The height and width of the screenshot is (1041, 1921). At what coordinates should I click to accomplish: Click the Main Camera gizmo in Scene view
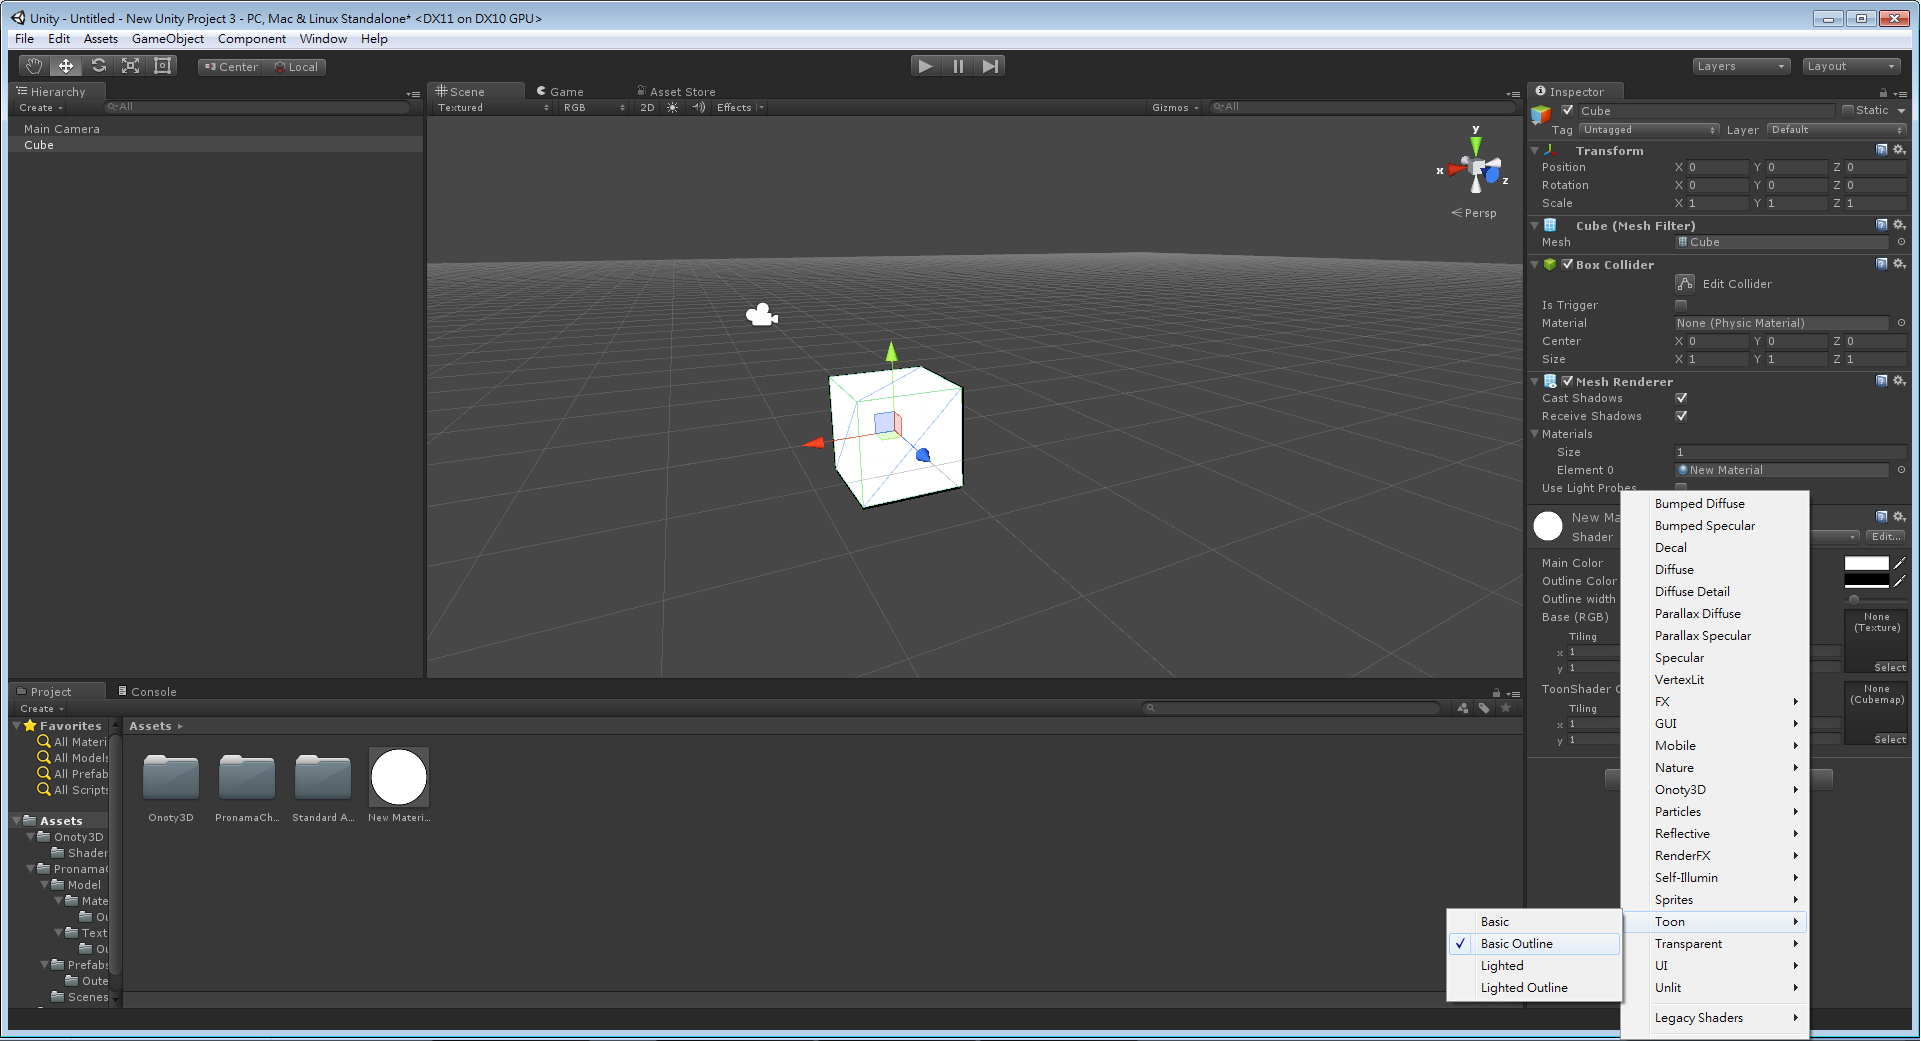pos(762,316)
